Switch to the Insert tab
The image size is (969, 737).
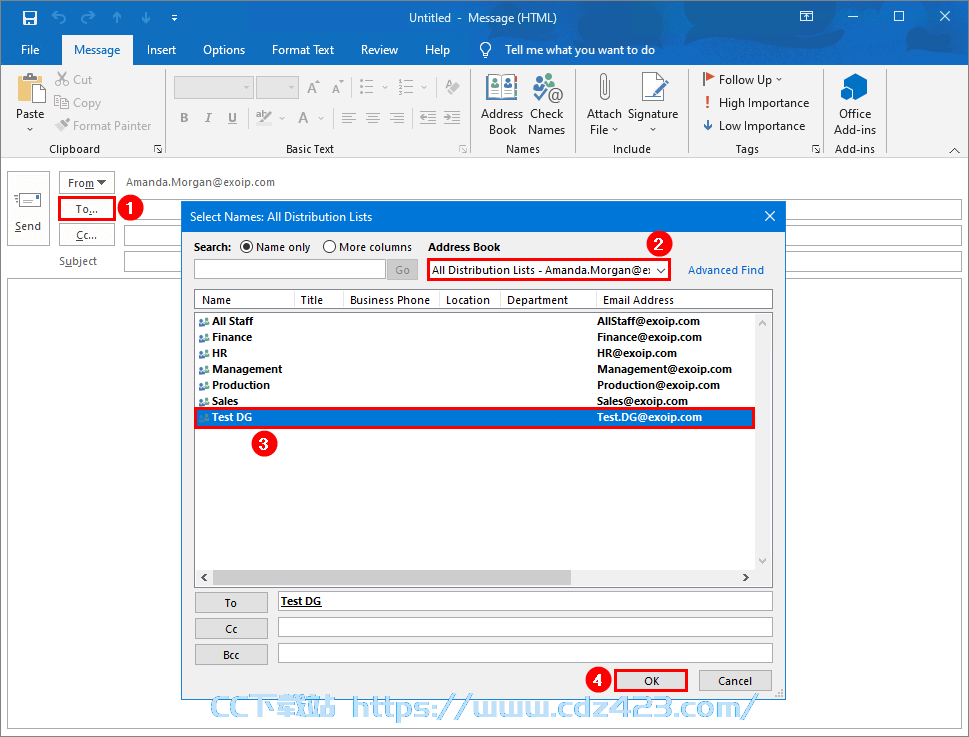pos(161,50)
